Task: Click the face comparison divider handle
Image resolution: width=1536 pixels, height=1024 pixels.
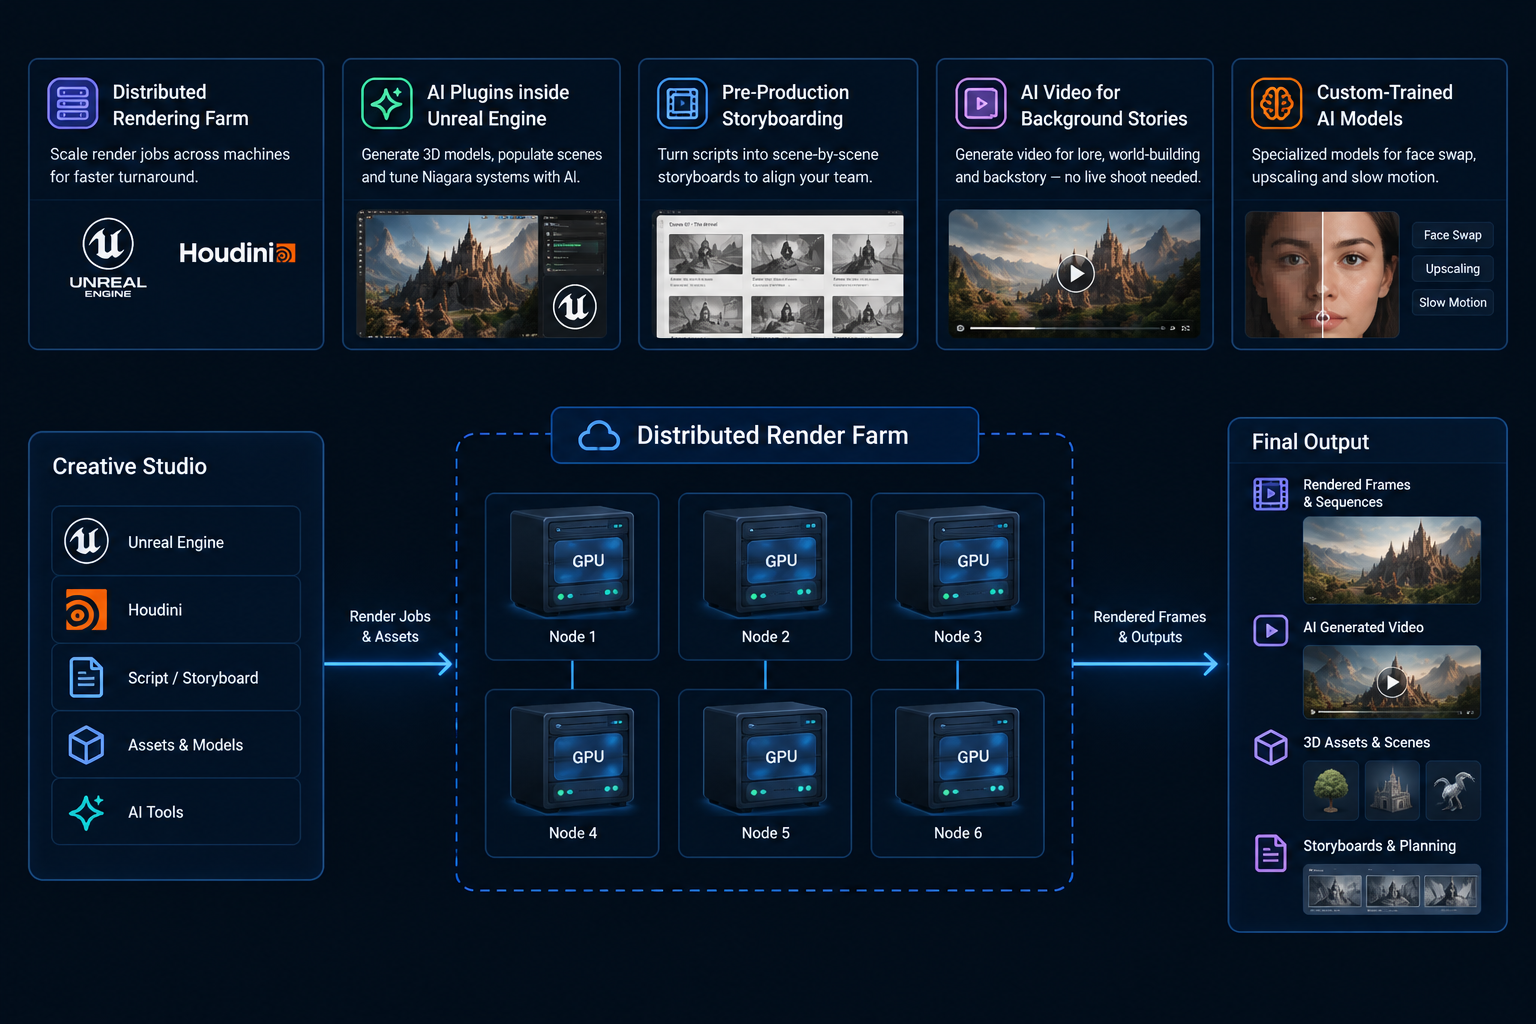Action: point(1322,318)
